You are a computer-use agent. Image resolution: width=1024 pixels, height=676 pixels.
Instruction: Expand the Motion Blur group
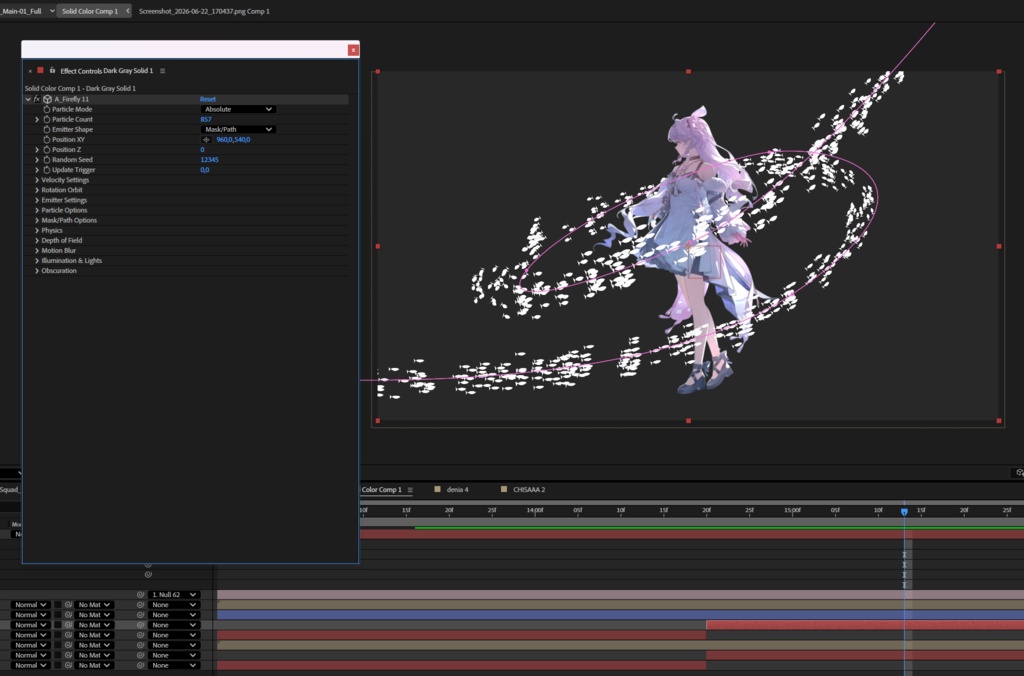37,250
